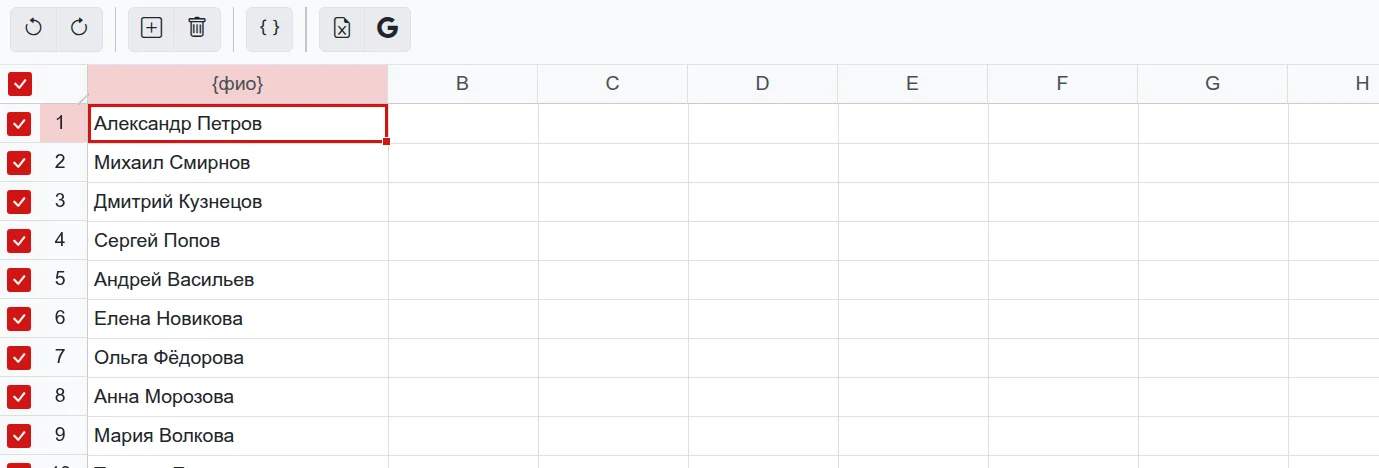Viewport: 1379px width, 468px height.
Task: Click the cell containing Елена Новикова
Action: tap(238, 318)
